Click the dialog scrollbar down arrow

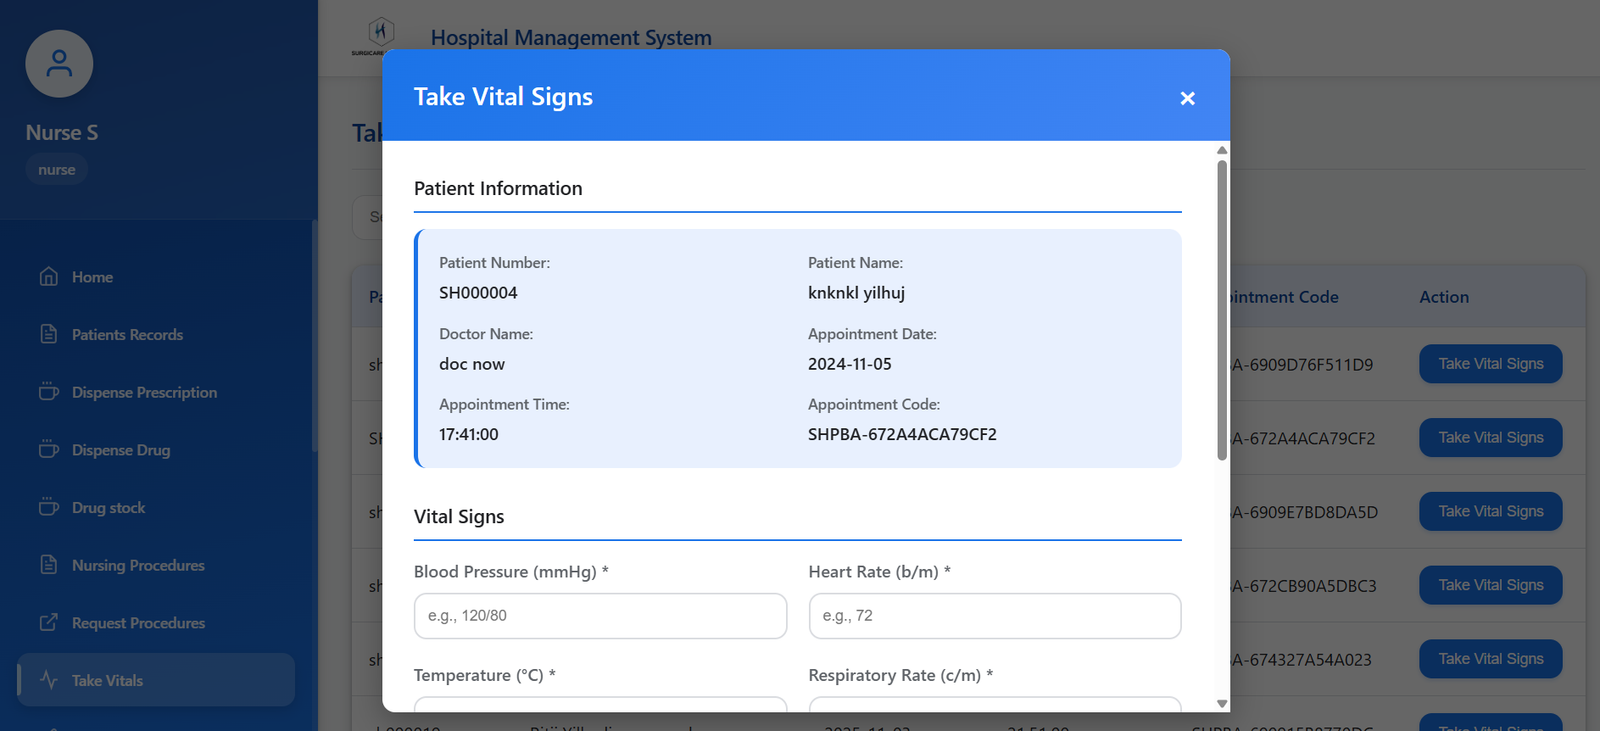pos(1222,704)
